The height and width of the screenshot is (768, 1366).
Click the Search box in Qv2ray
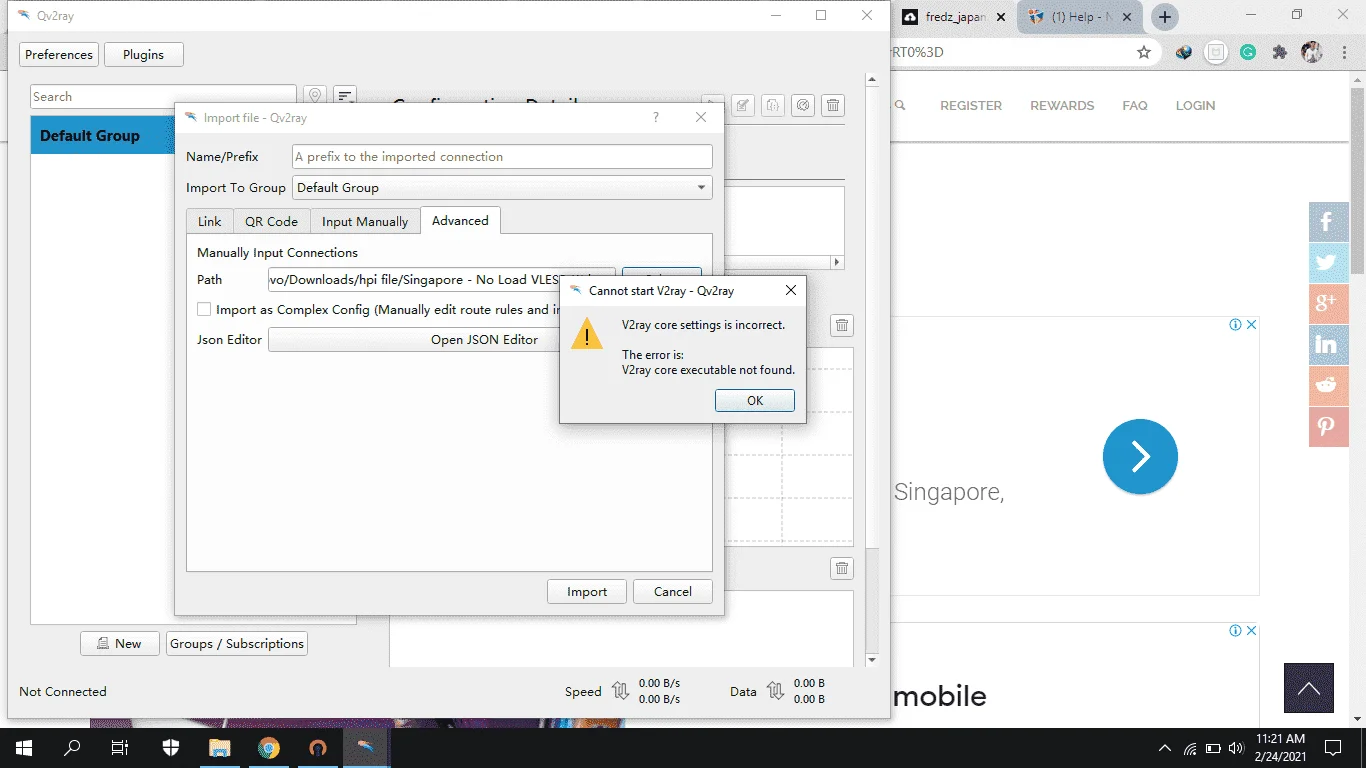click(x=163, y=96)
